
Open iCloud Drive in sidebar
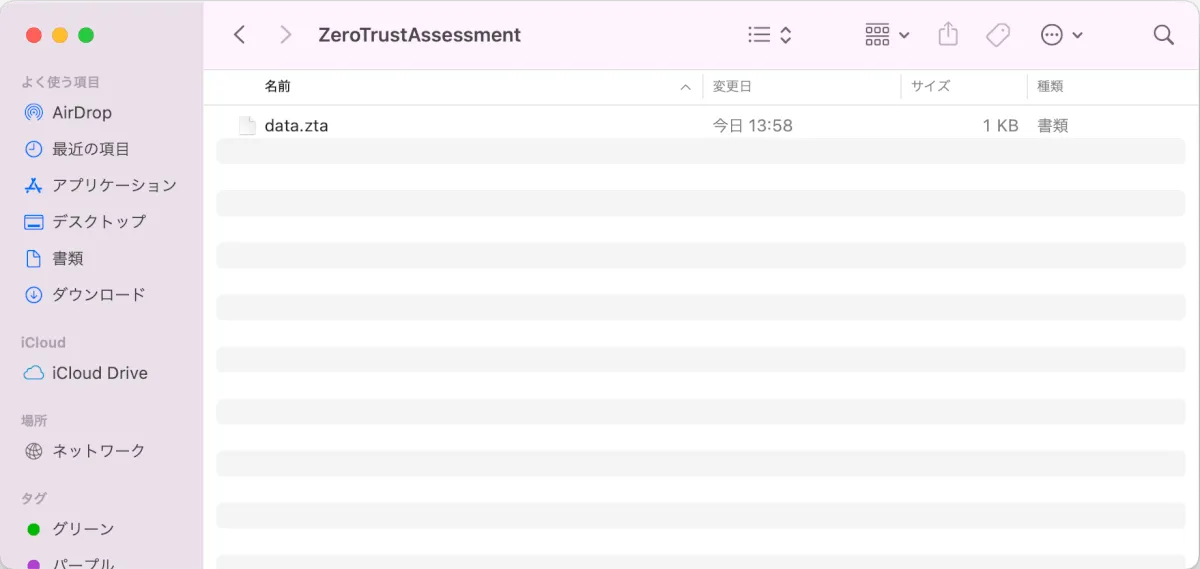(x=99, y=373)
